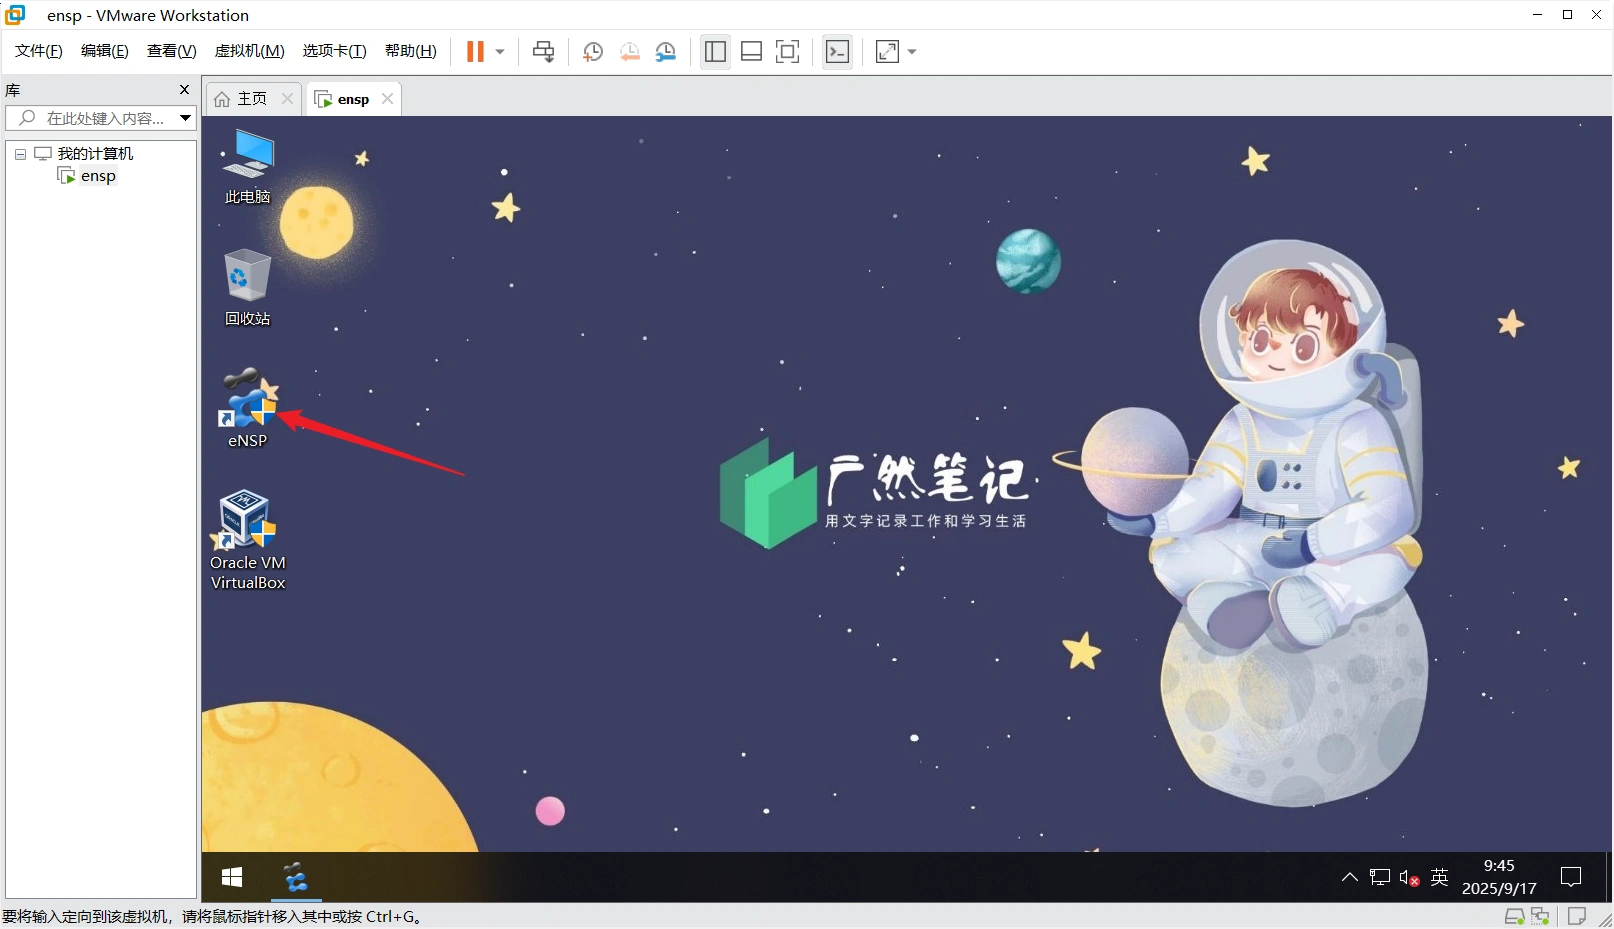Open the 选项卡(T) menu
This screenshot has width=1614, height=929.
(335, 51)
